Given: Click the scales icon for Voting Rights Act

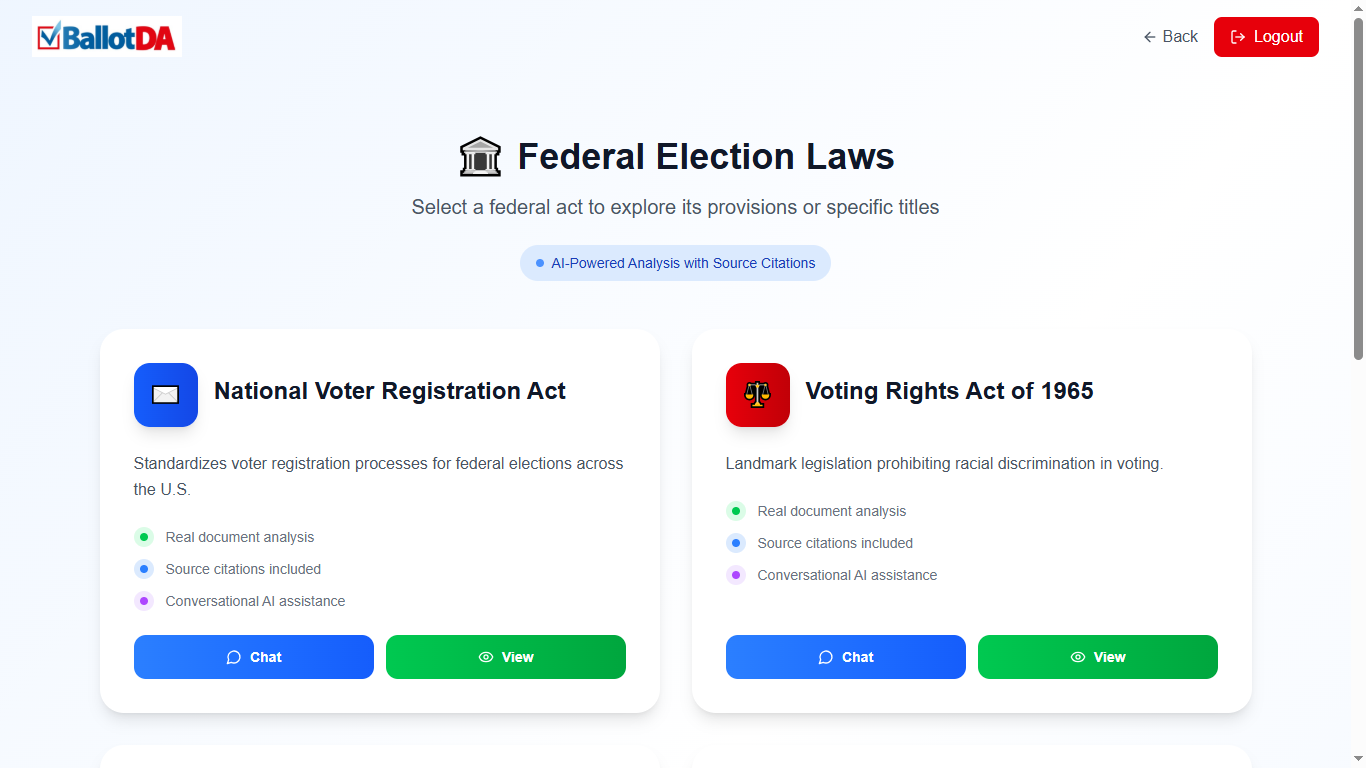Looking at the screenshot, I should [758, 395].
